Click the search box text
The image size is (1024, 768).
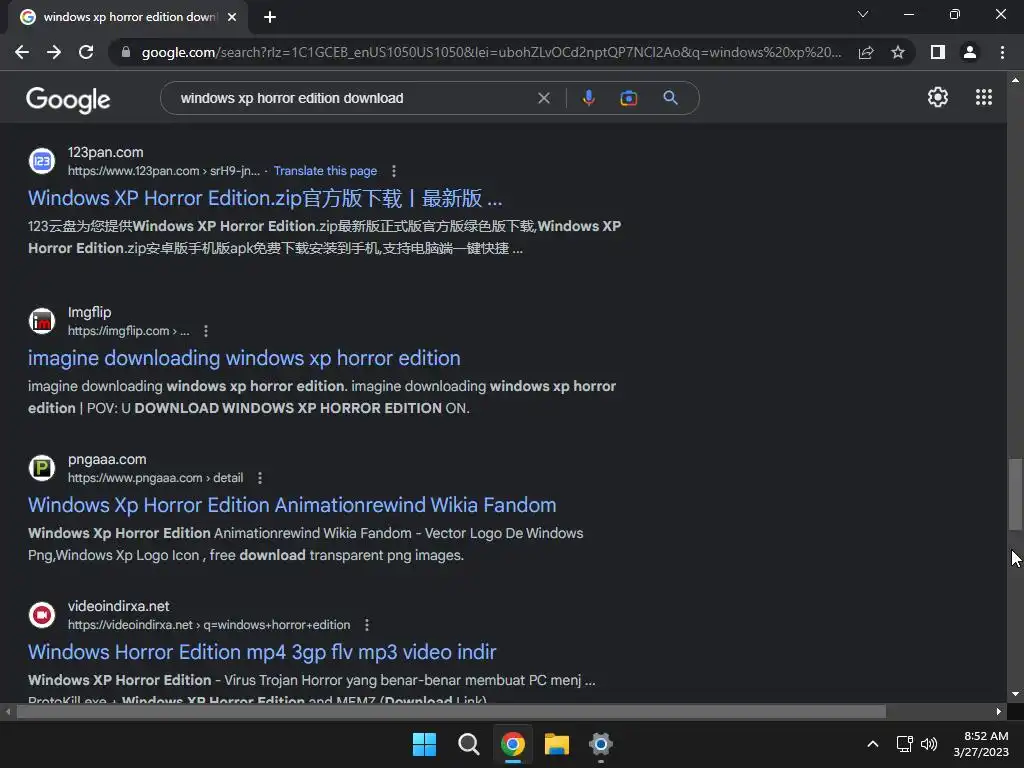click(x=292, y=98)
